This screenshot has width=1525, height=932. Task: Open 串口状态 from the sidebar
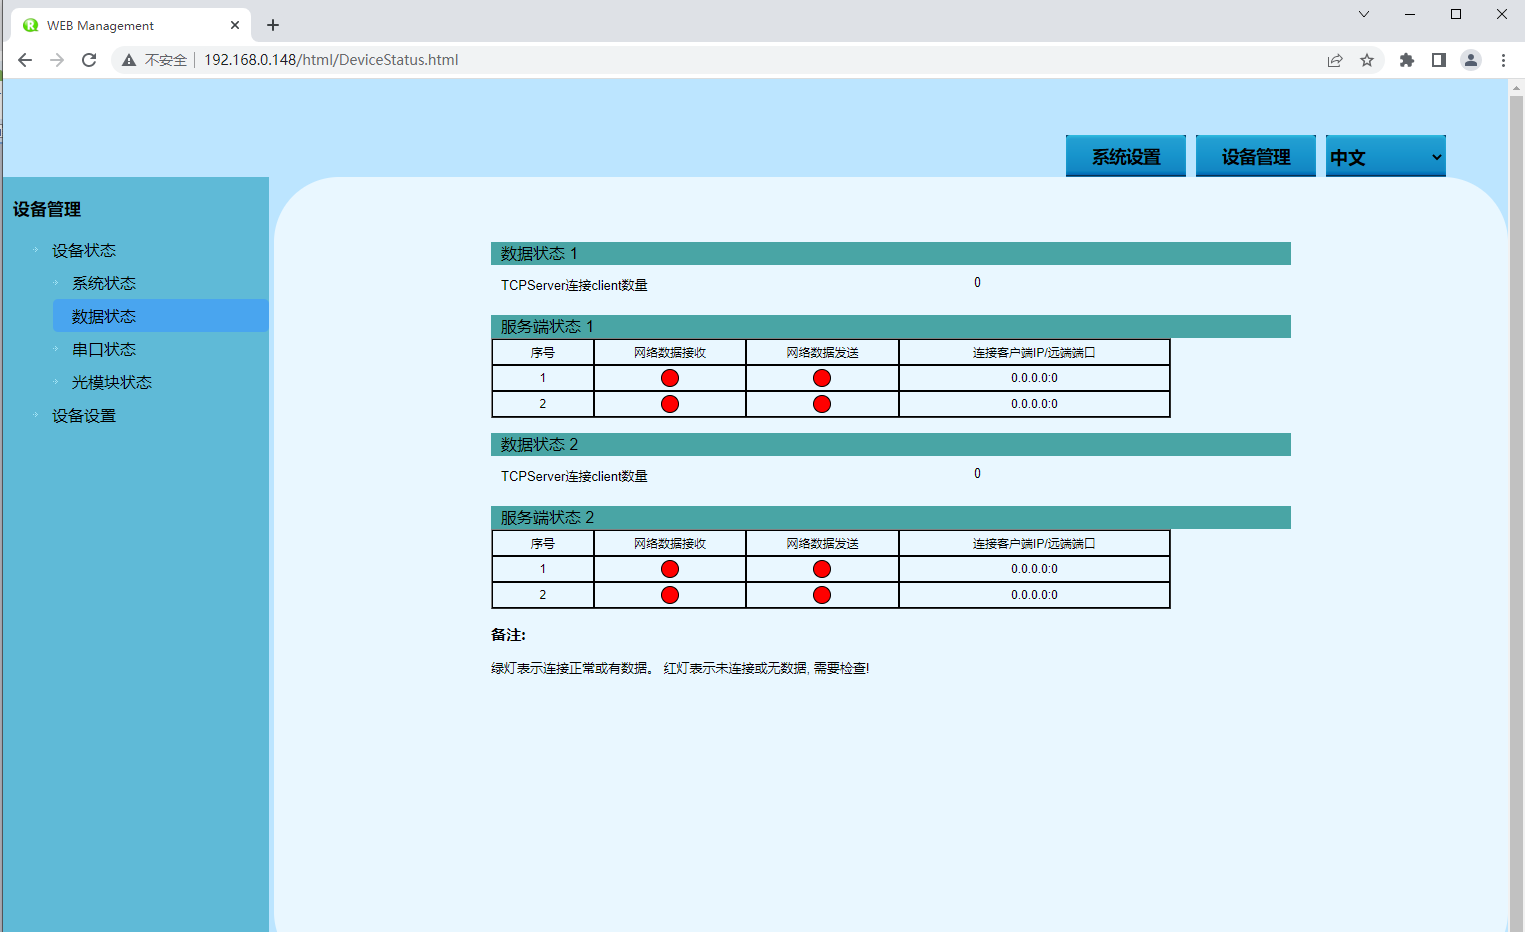[104, 349]
